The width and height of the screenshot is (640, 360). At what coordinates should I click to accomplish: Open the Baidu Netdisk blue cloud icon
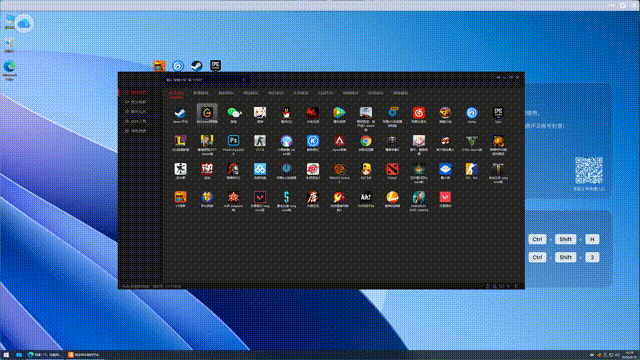[x=260, y=169]
